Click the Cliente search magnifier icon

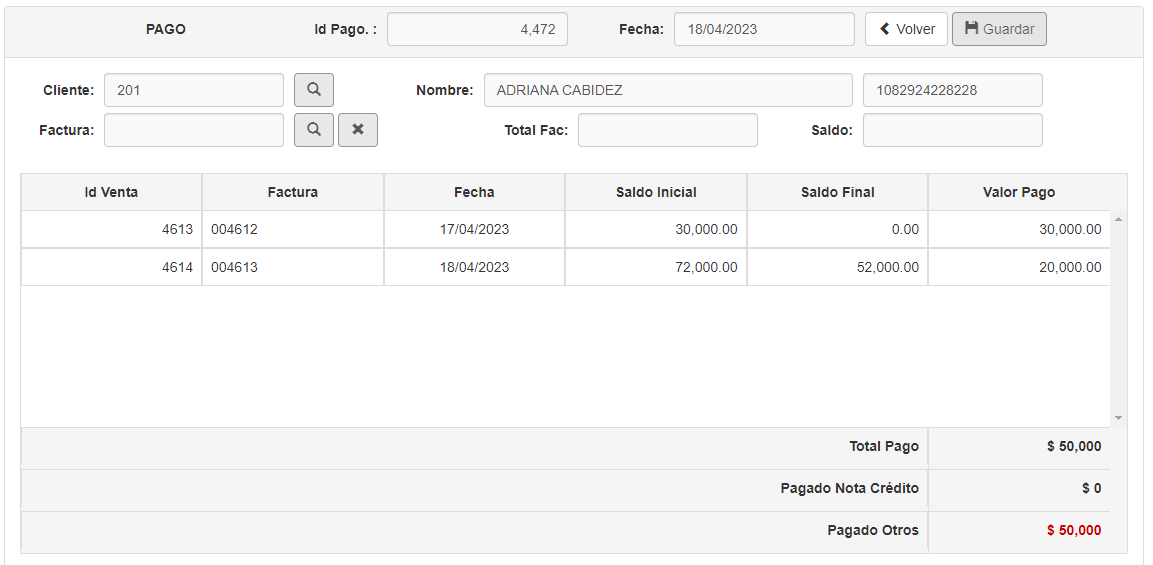[313, 90]
